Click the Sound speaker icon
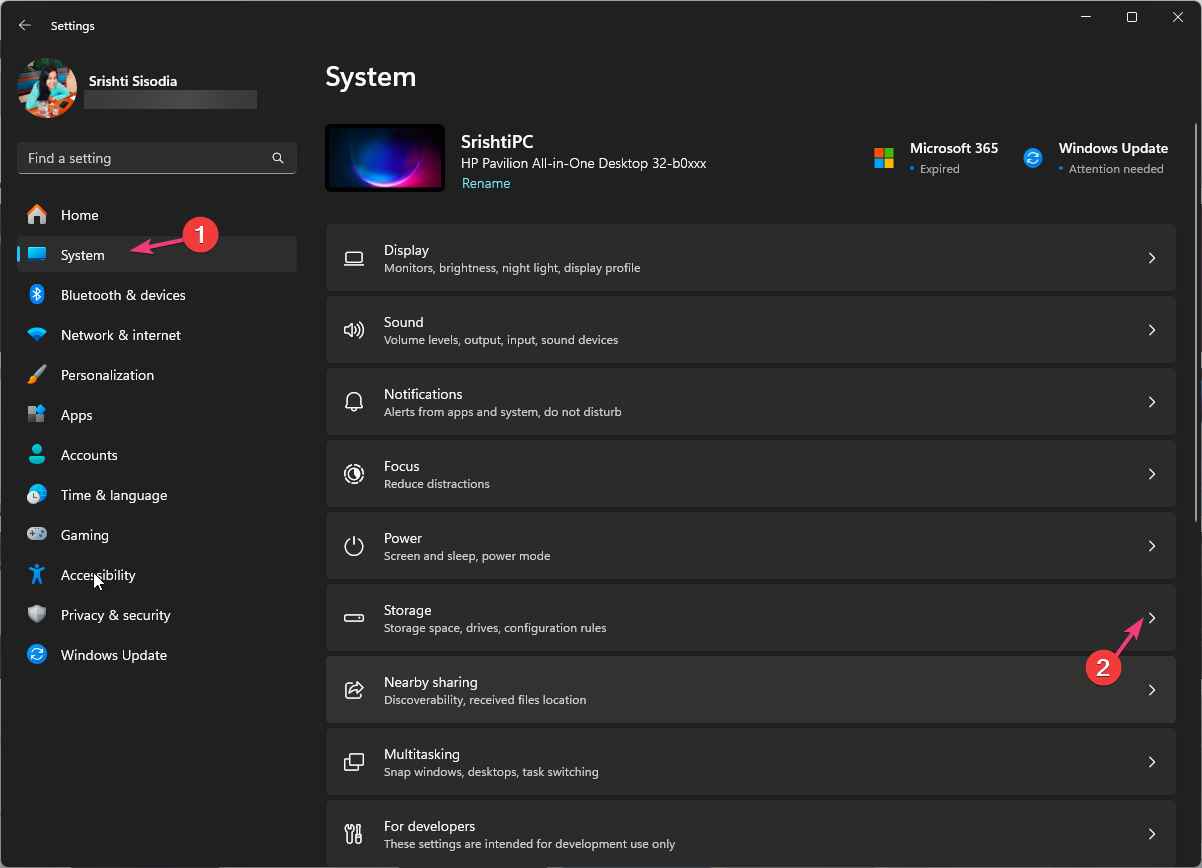The width and height of the screenshot is (1202, 868). tap(354, 329)
